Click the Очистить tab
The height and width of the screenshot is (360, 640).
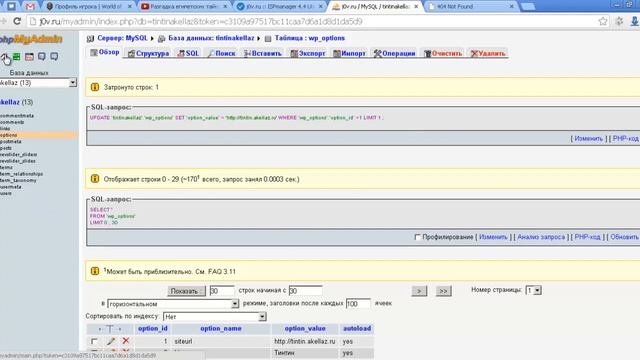pyautogui.click(x=443, y=53)
